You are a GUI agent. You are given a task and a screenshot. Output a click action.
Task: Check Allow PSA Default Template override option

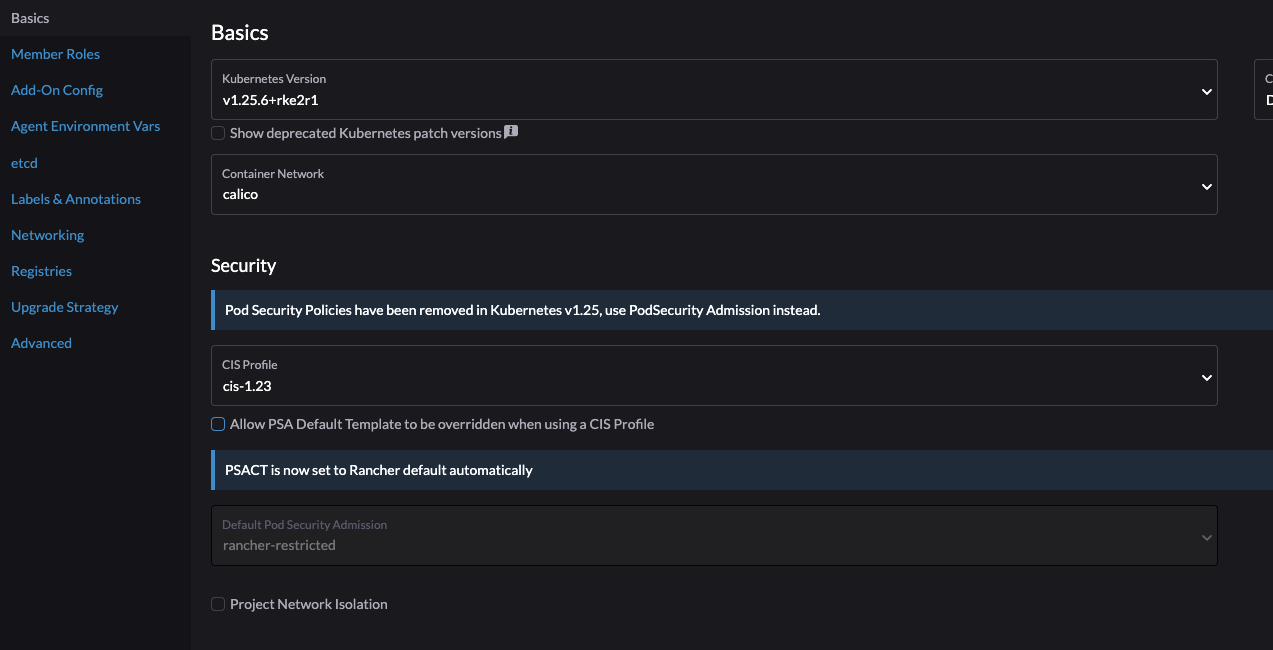pyautogui.click(x=217, y=424)
